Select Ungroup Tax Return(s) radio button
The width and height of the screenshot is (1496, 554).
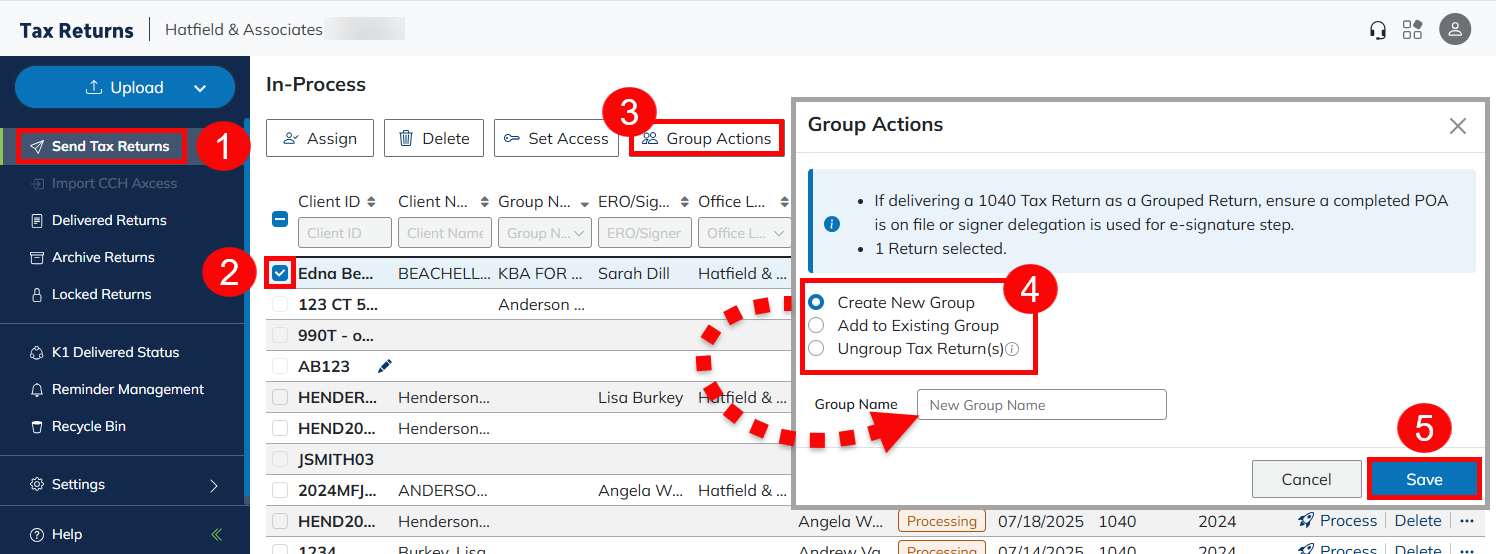coord(816,349)
